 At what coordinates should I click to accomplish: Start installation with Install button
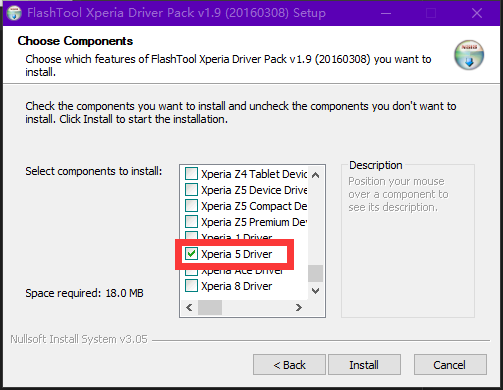tap(364, 365)
